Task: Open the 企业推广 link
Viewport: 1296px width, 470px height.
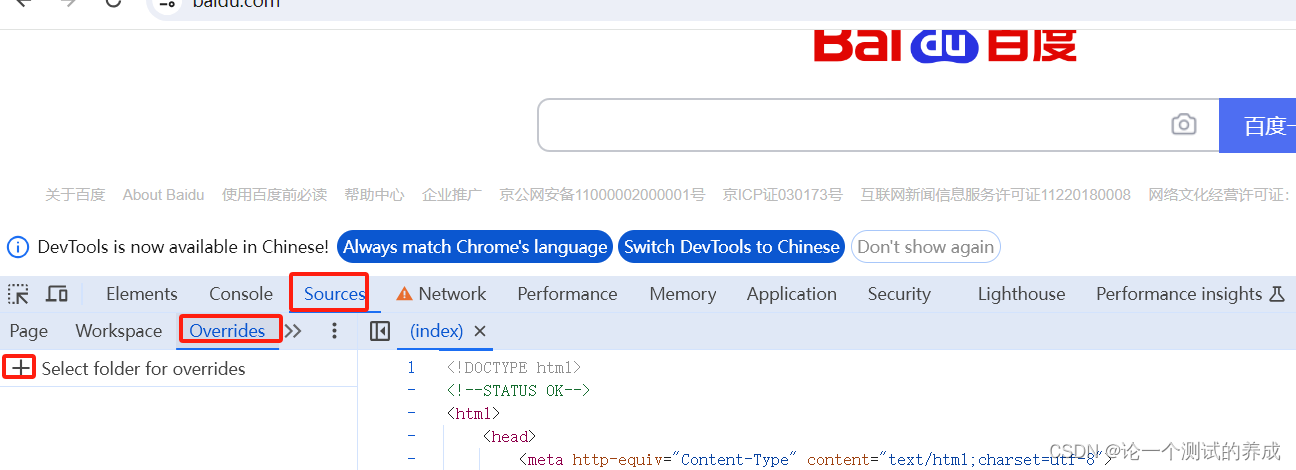Action: 452,195
